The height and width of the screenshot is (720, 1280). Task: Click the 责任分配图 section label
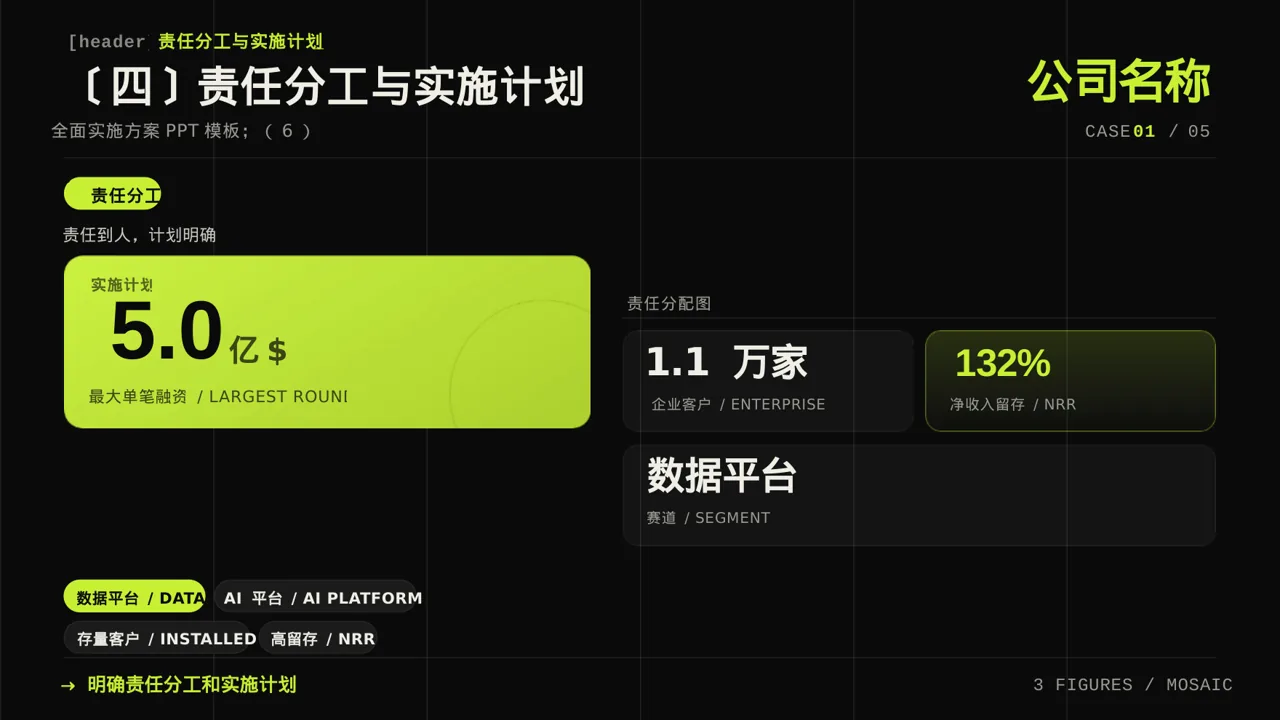pyautogui.click(x=668, y=303)
